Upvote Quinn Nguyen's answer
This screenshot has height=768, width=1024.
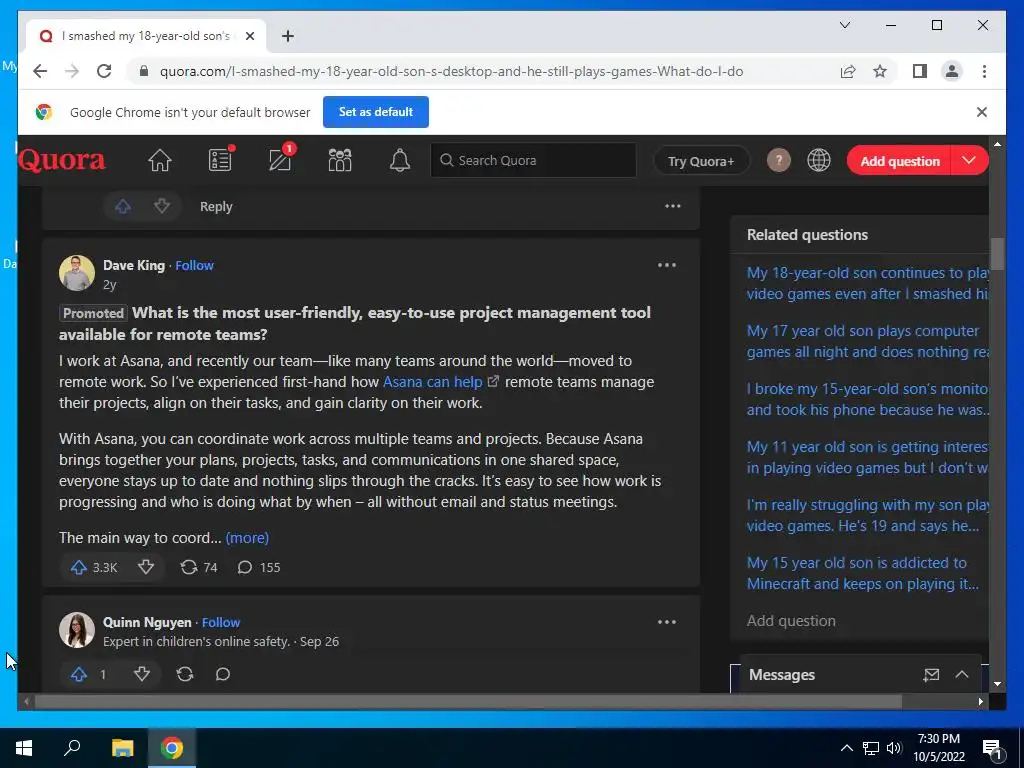point(88,674)
